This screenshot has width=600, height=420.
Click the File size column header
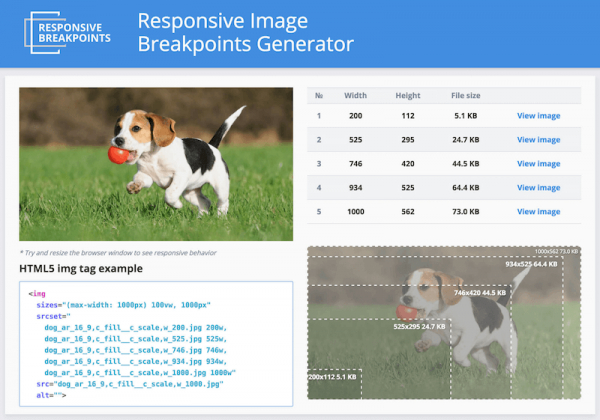pos(464,96)
